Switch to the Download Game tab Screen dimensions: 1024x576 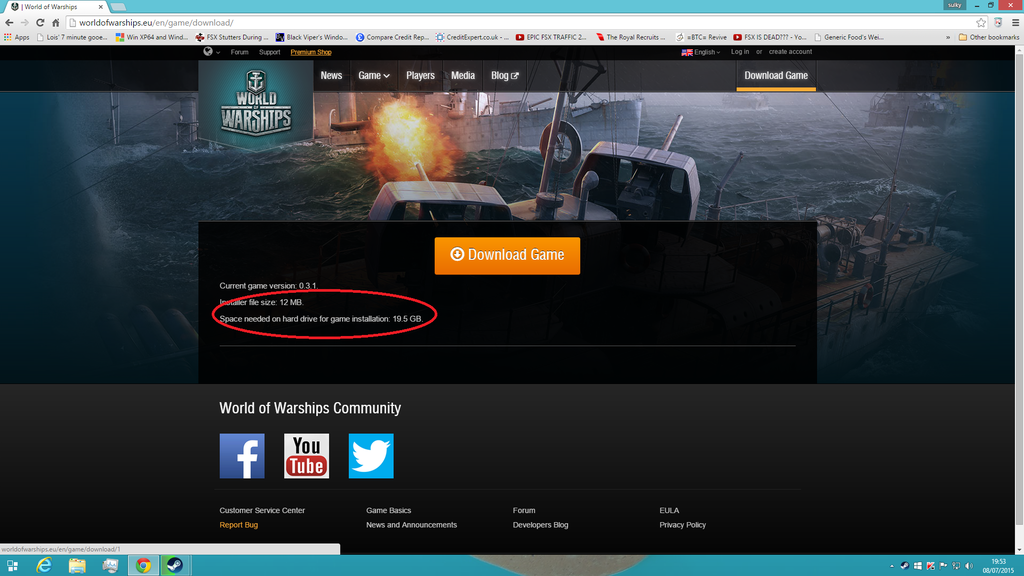[776, 76]
